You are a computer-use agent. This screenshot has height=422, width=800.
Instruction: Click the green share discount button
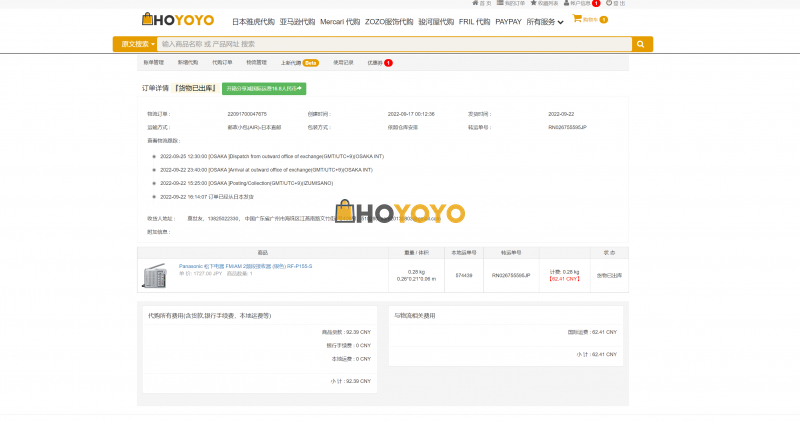tap(264, 89)
